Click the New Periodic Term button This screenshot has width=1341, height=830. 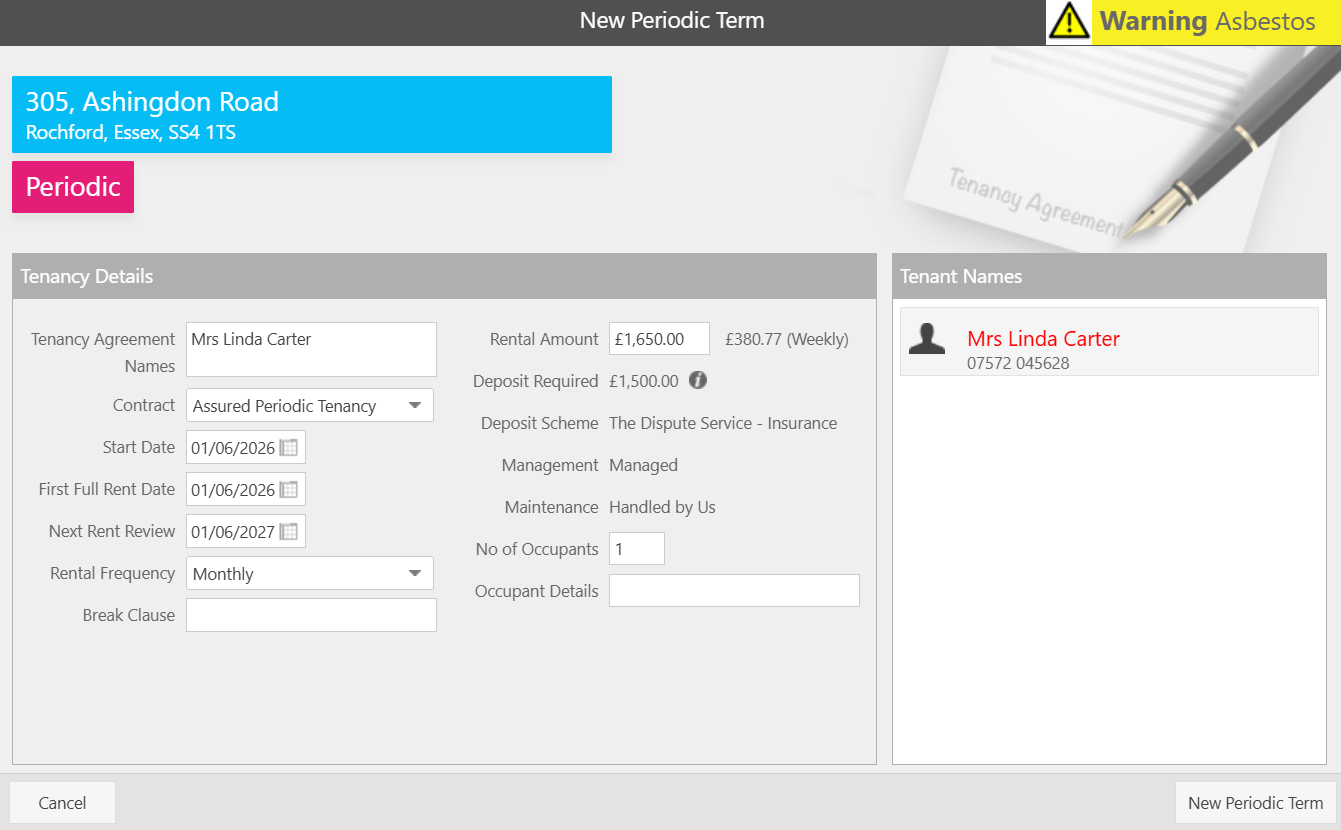pyautogui.click(x=1255, y=803)
